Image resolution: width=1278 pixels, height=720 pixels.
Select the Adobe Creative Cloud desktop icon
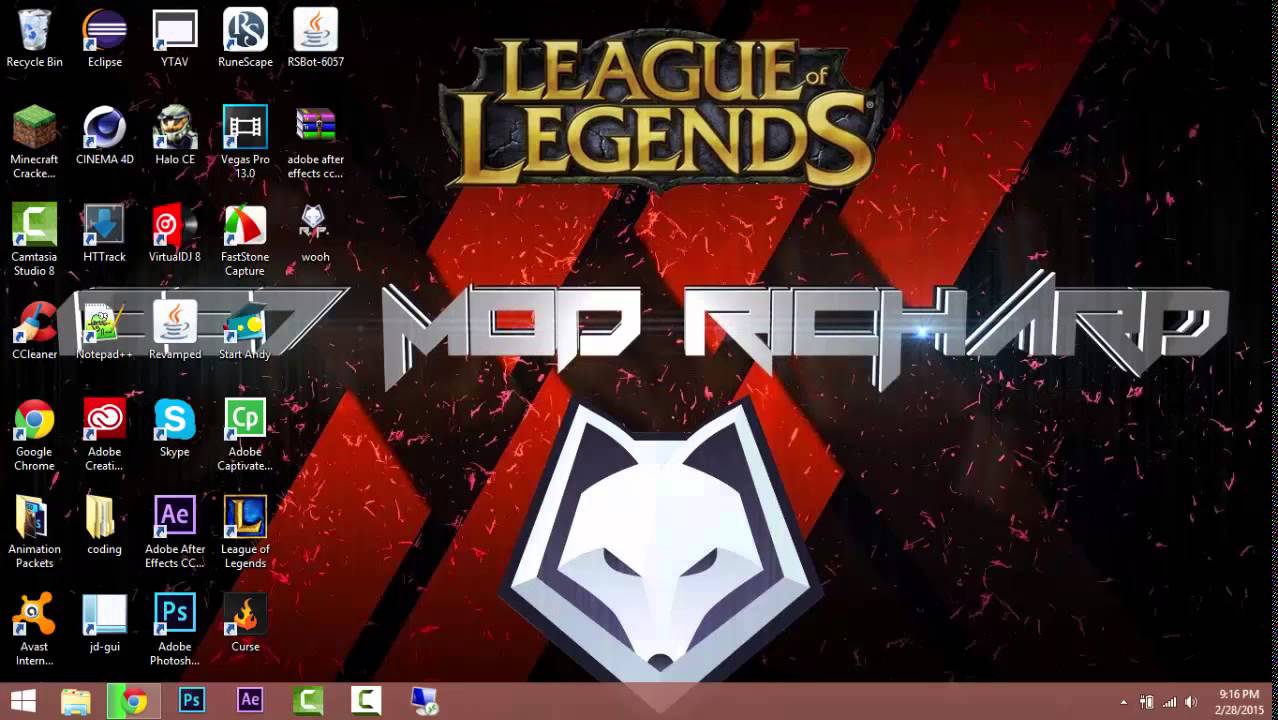104,435
